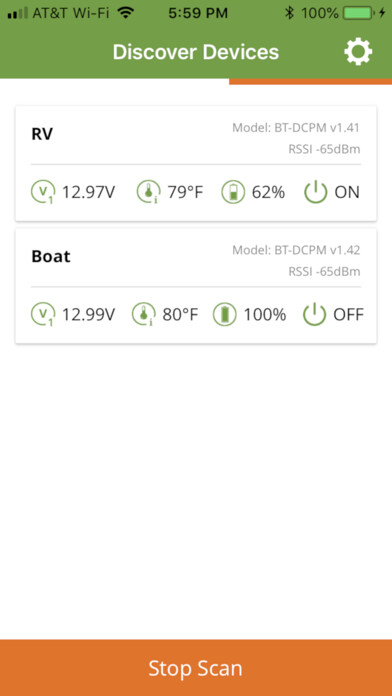Tap the Boat model BT-DCPM v1.42 label
Screen dimensions: 392x696
(x=296, y=250)
